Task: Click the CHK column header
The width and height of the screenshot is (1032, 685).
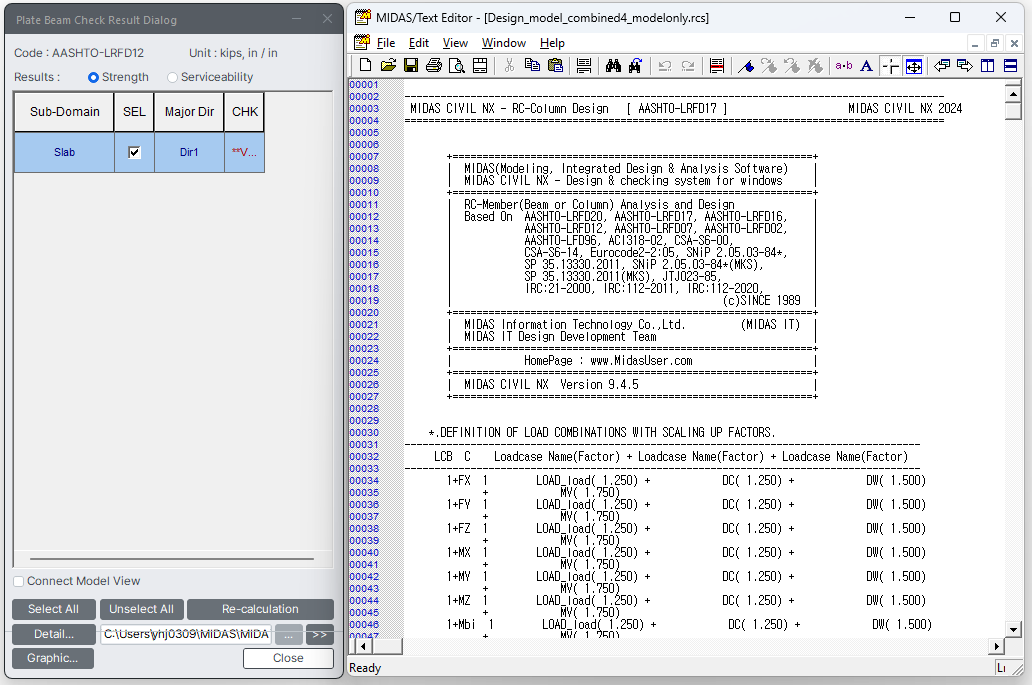Action: pos(244,112)
